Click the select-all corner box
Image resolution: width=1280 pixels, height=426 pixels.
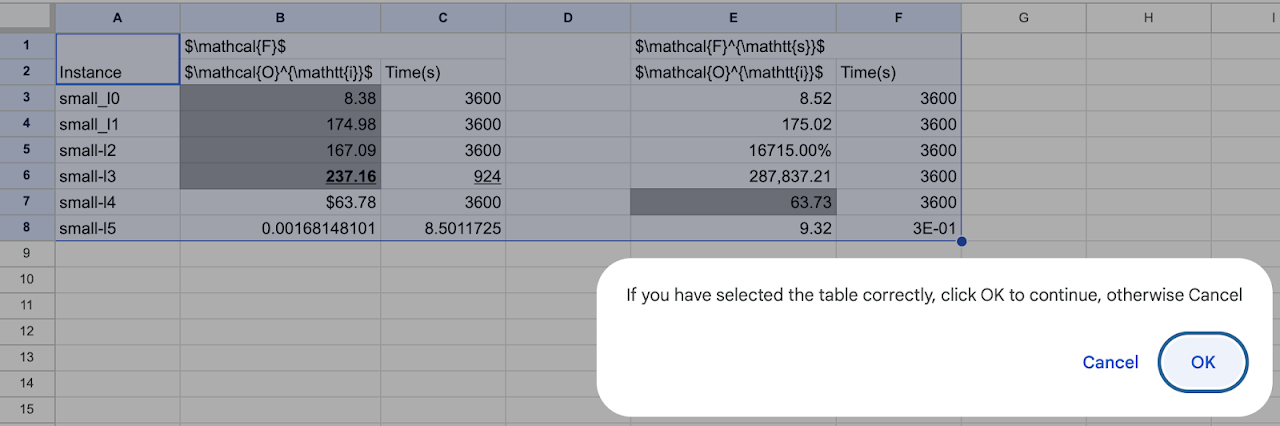(x=27, y=17)
